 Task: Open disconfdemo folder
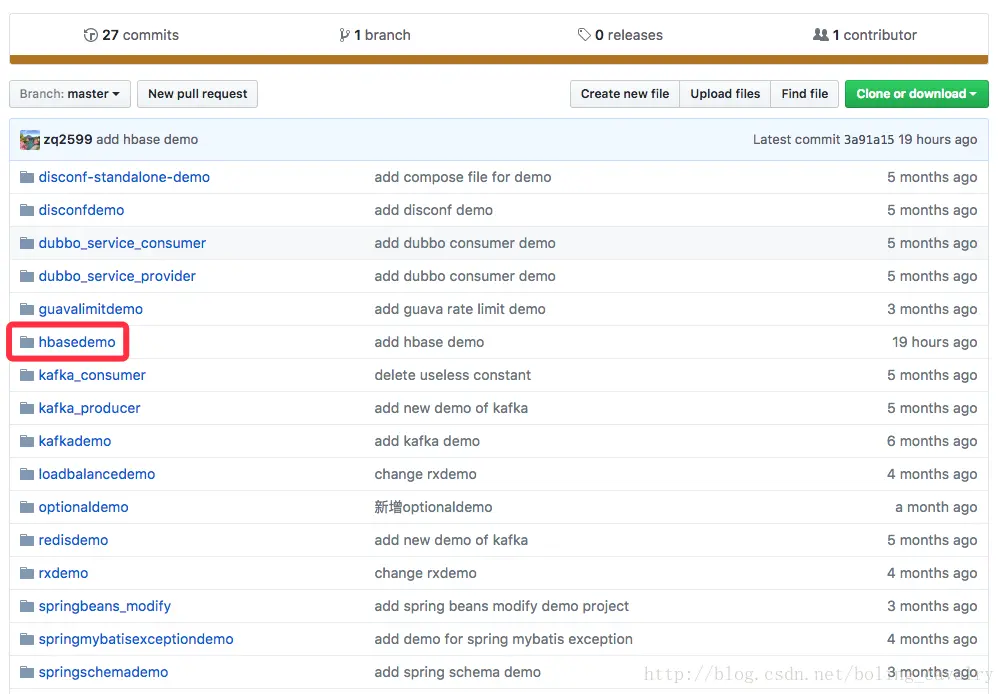pyautogui.click(x=81, y=210)
